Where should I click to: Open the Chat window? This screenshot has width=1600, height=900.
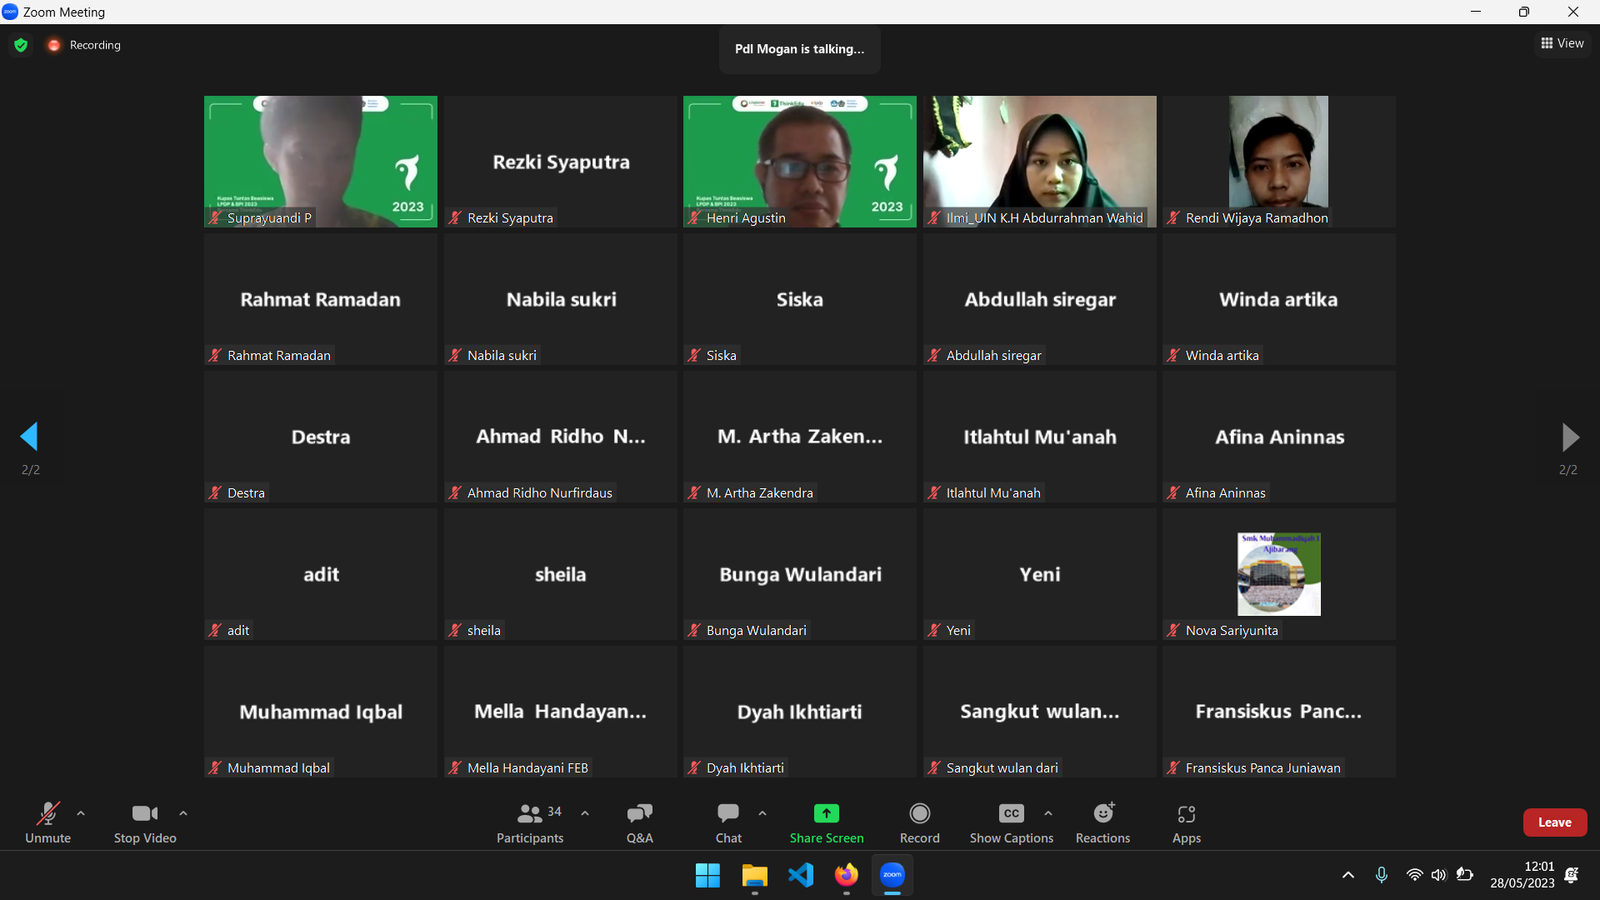728,823
